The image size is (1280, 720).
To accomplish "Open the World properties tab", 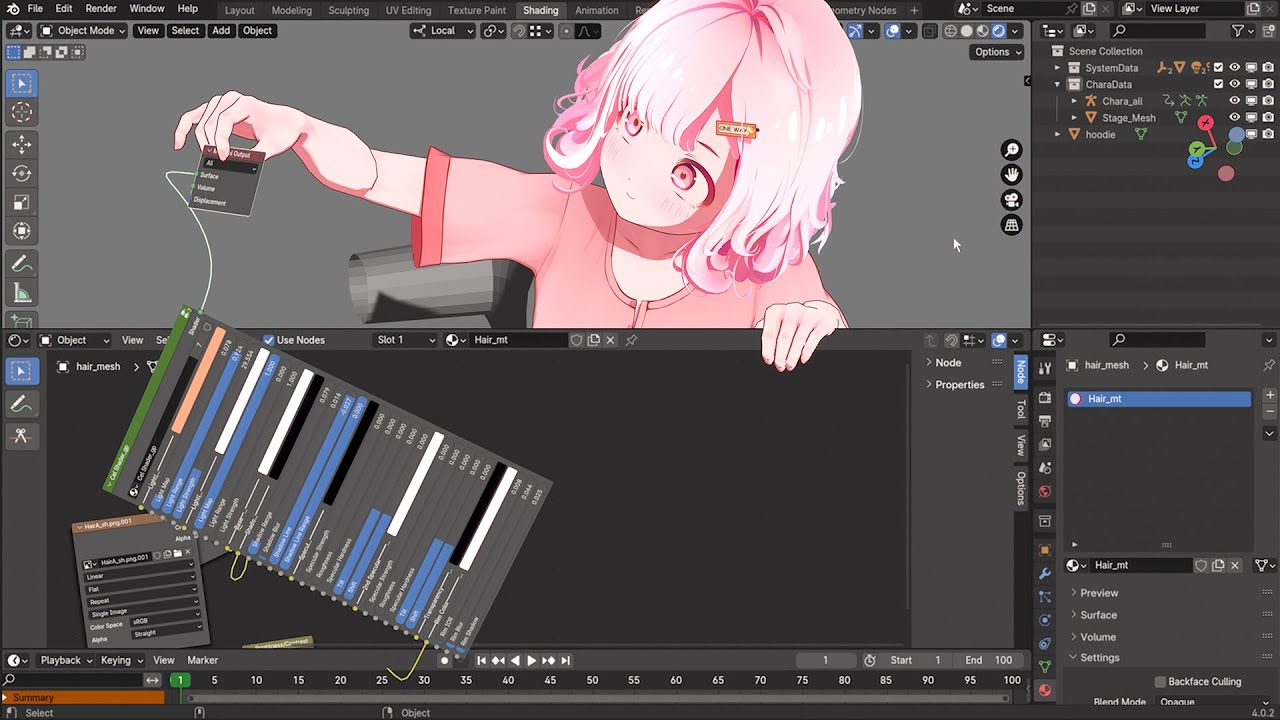I will pos(1045,491).
